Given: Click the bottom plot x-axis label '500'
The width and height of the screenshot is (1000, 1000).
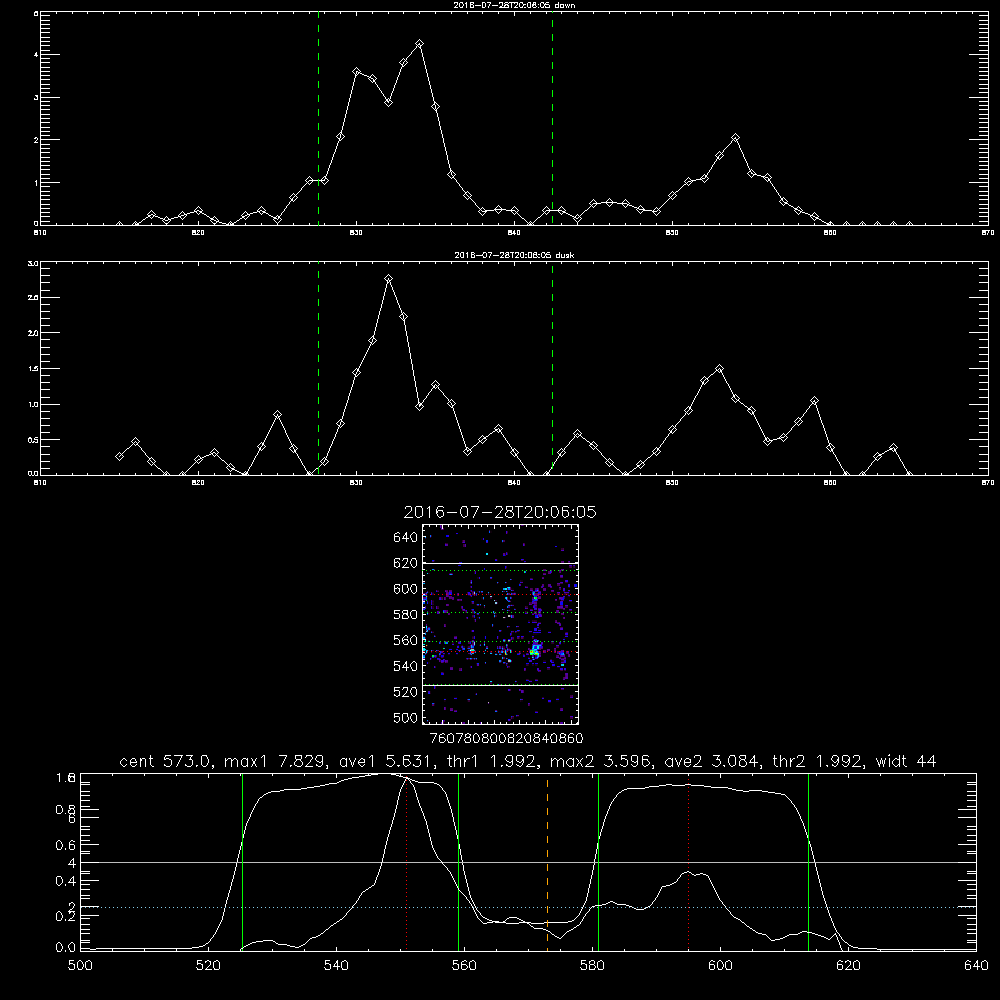Looking at the screenshot, I should (x=80, y=966).
